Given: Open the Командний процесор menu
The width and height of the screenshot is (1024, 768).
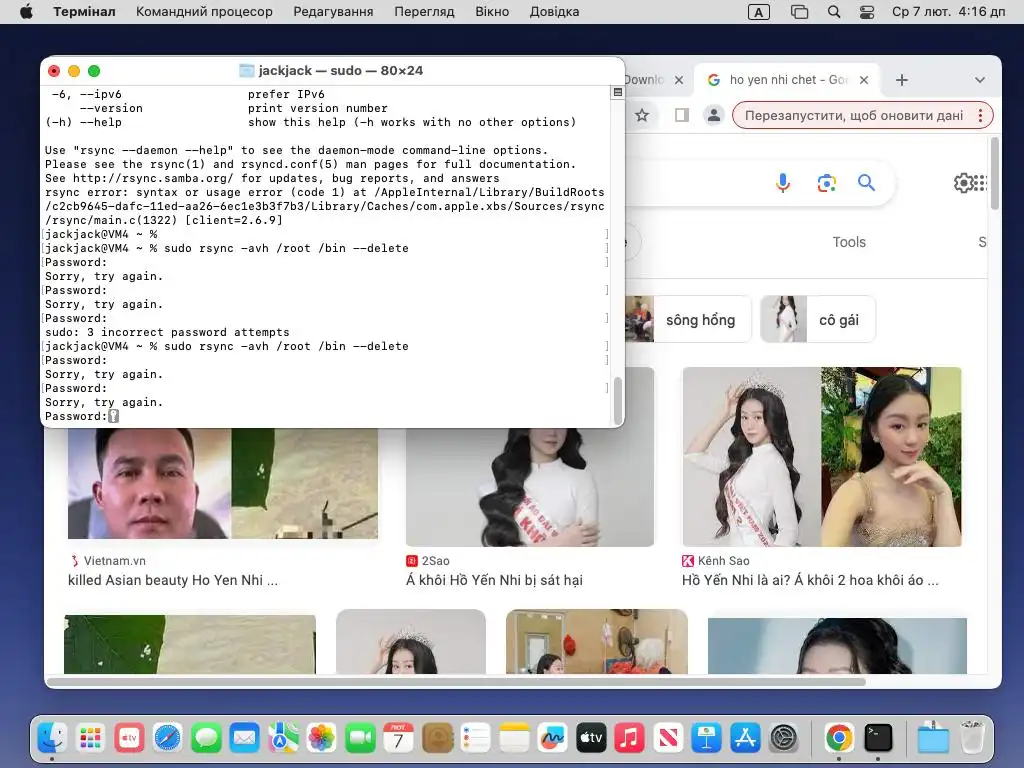Looking at the screenshot, I should click(x=204, y=12).
